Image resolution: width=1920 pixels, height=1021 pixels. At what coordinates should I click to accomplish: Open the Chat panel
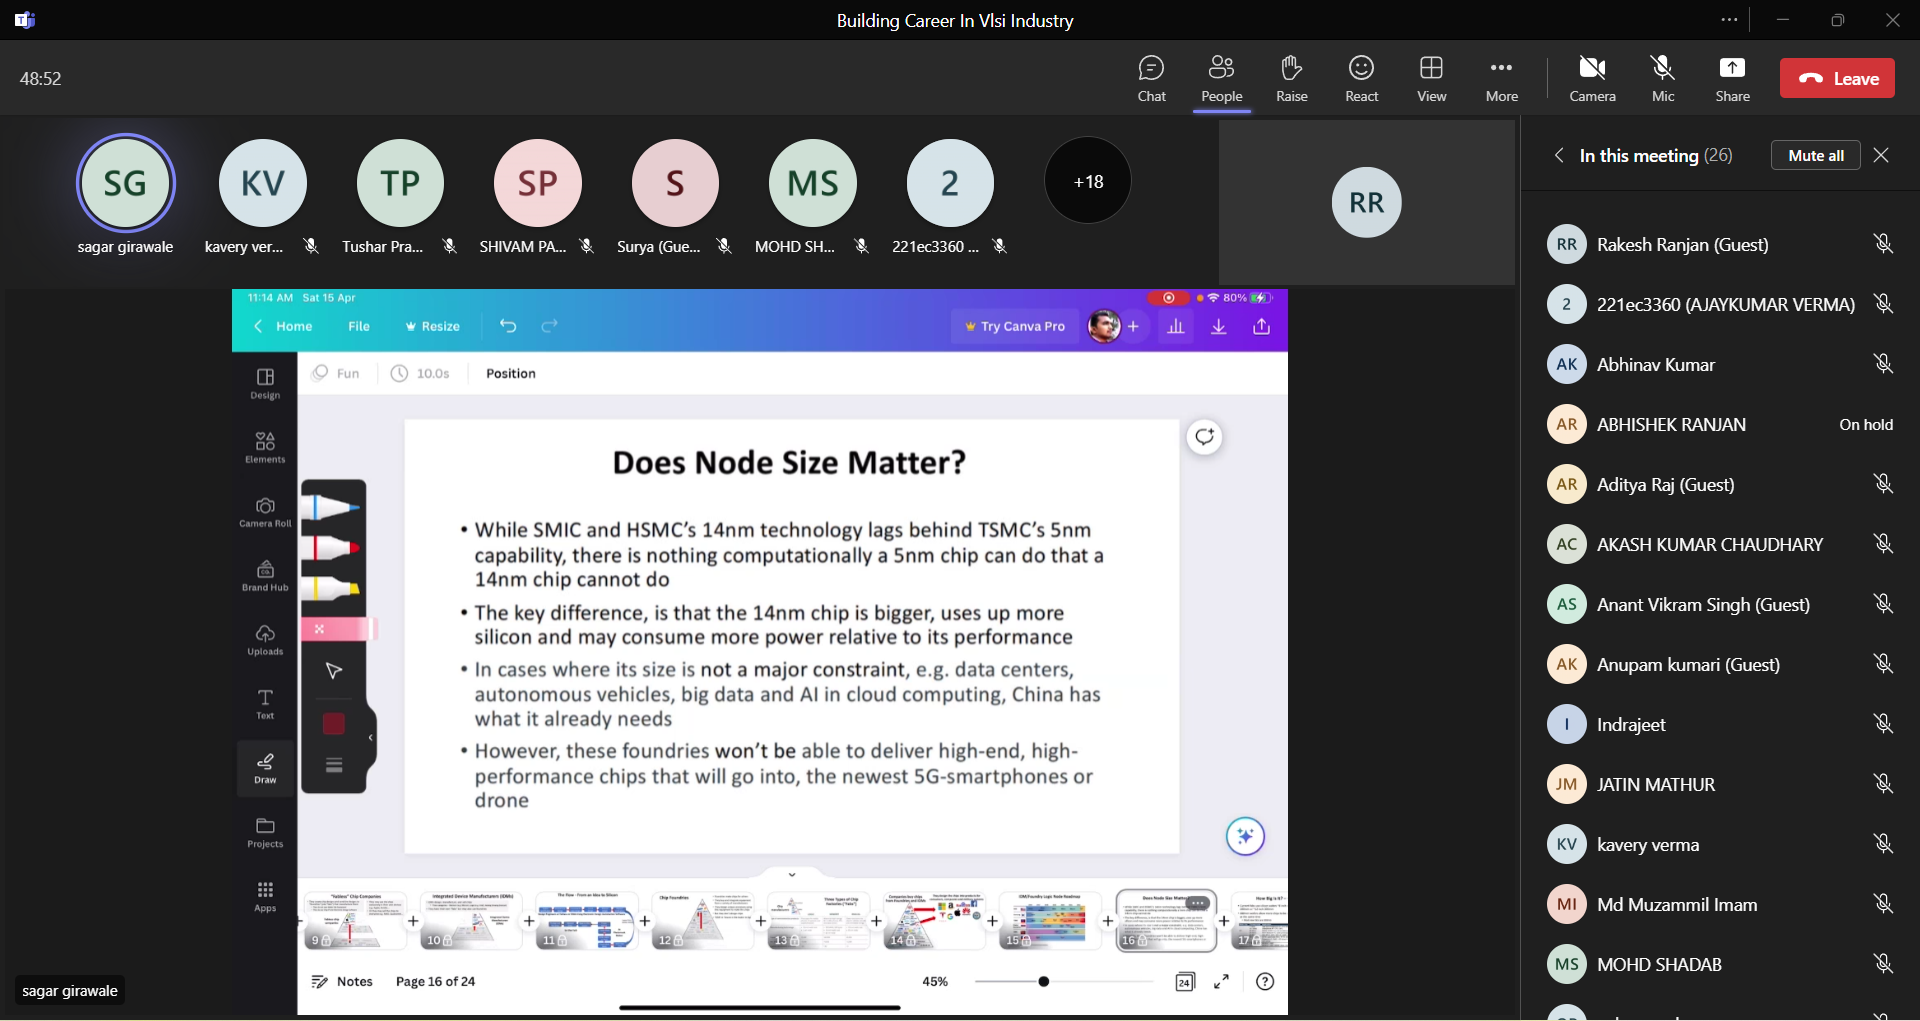pos(1151,79)
